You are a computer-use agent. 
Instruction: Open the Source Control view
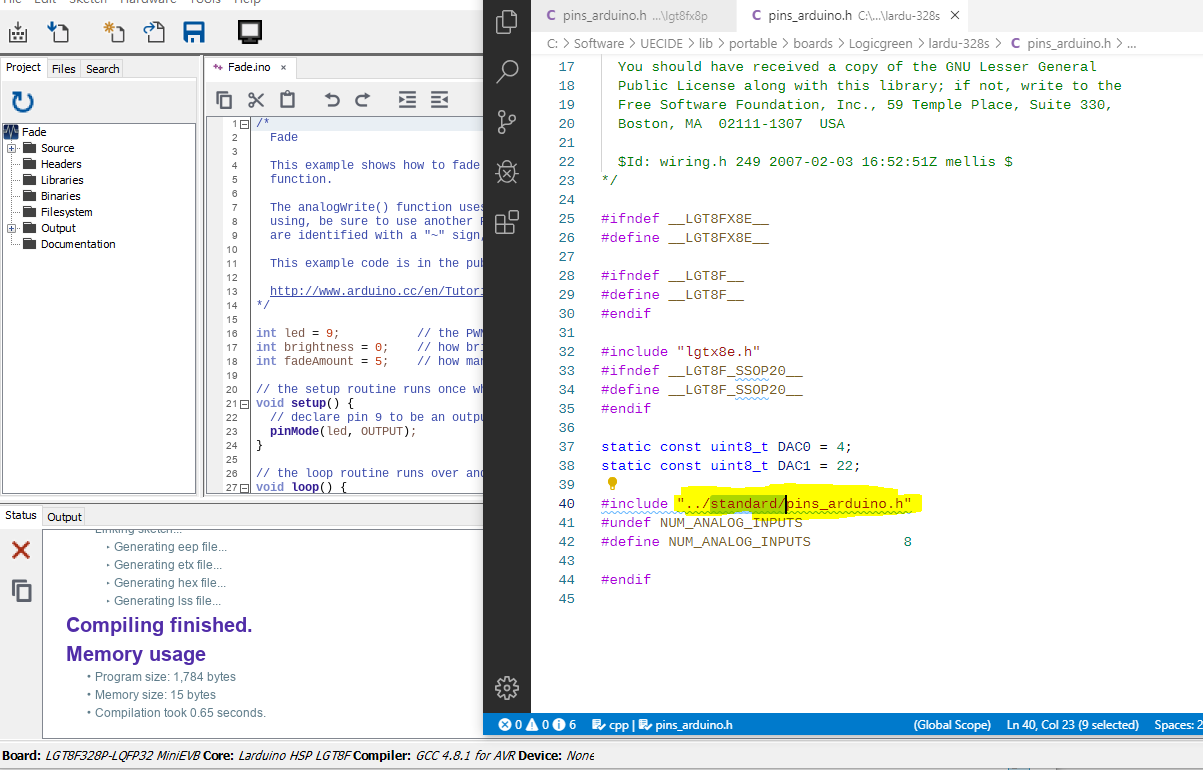507,122
